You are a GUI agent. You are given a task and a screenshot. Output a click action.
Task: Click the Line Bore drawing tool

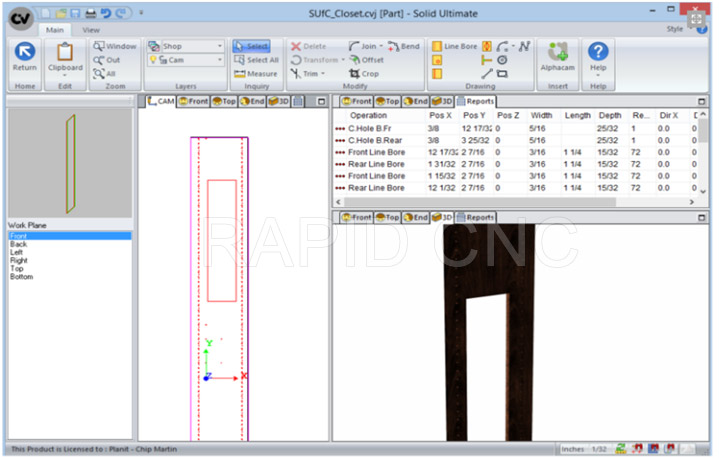454,46
